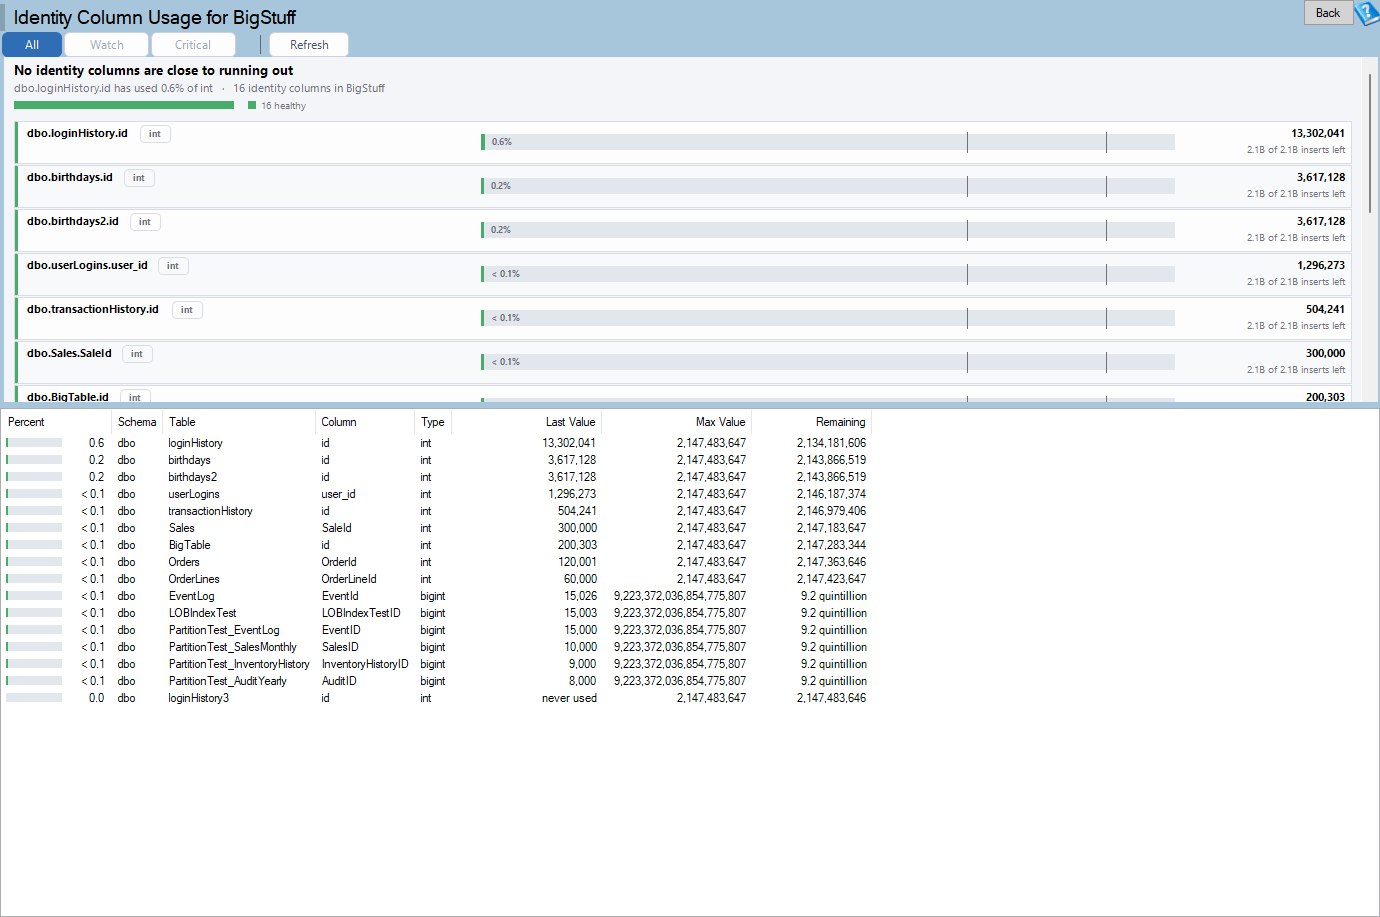Image resolution: width=1380 pixels, height=917 pixels.
Task: Select the OrderLines table row
Action: [x=437, y=579]
